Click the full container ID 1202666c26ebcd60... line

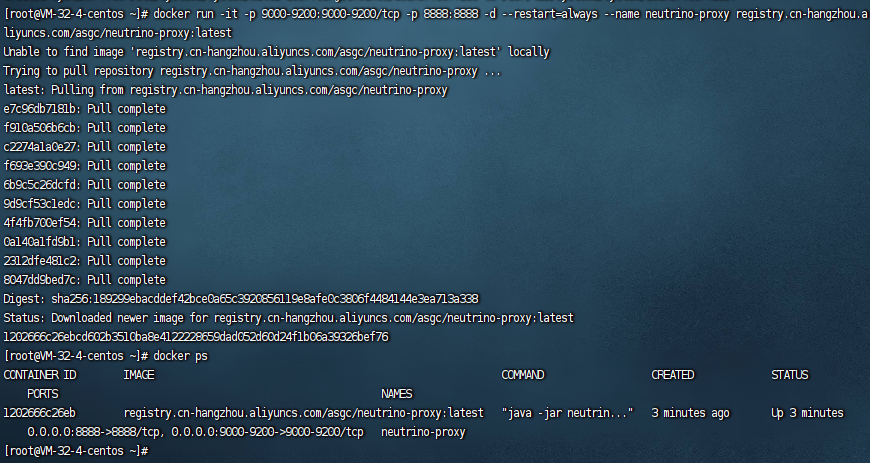click(196, 336)
